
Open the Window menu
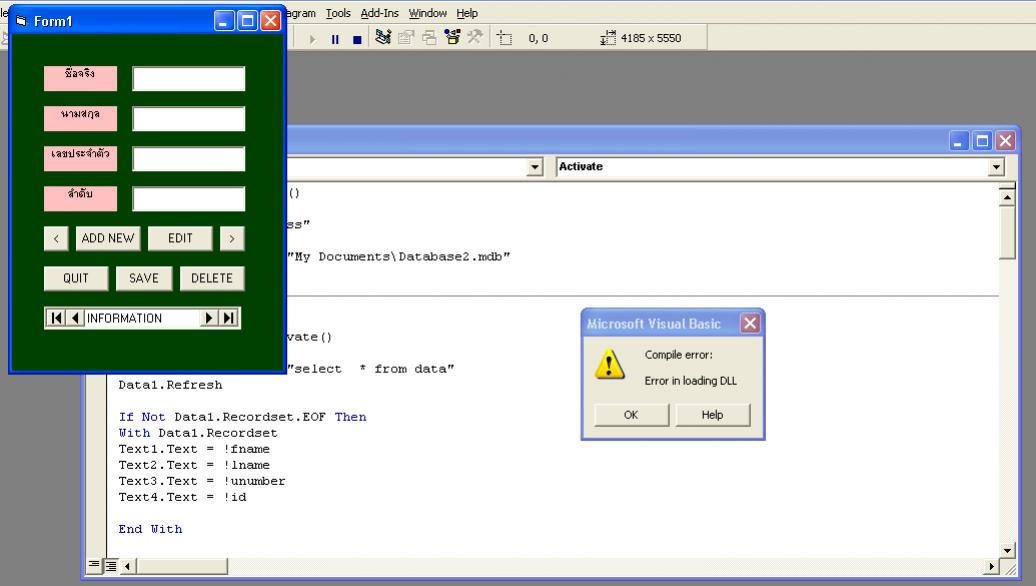(427, 13)
